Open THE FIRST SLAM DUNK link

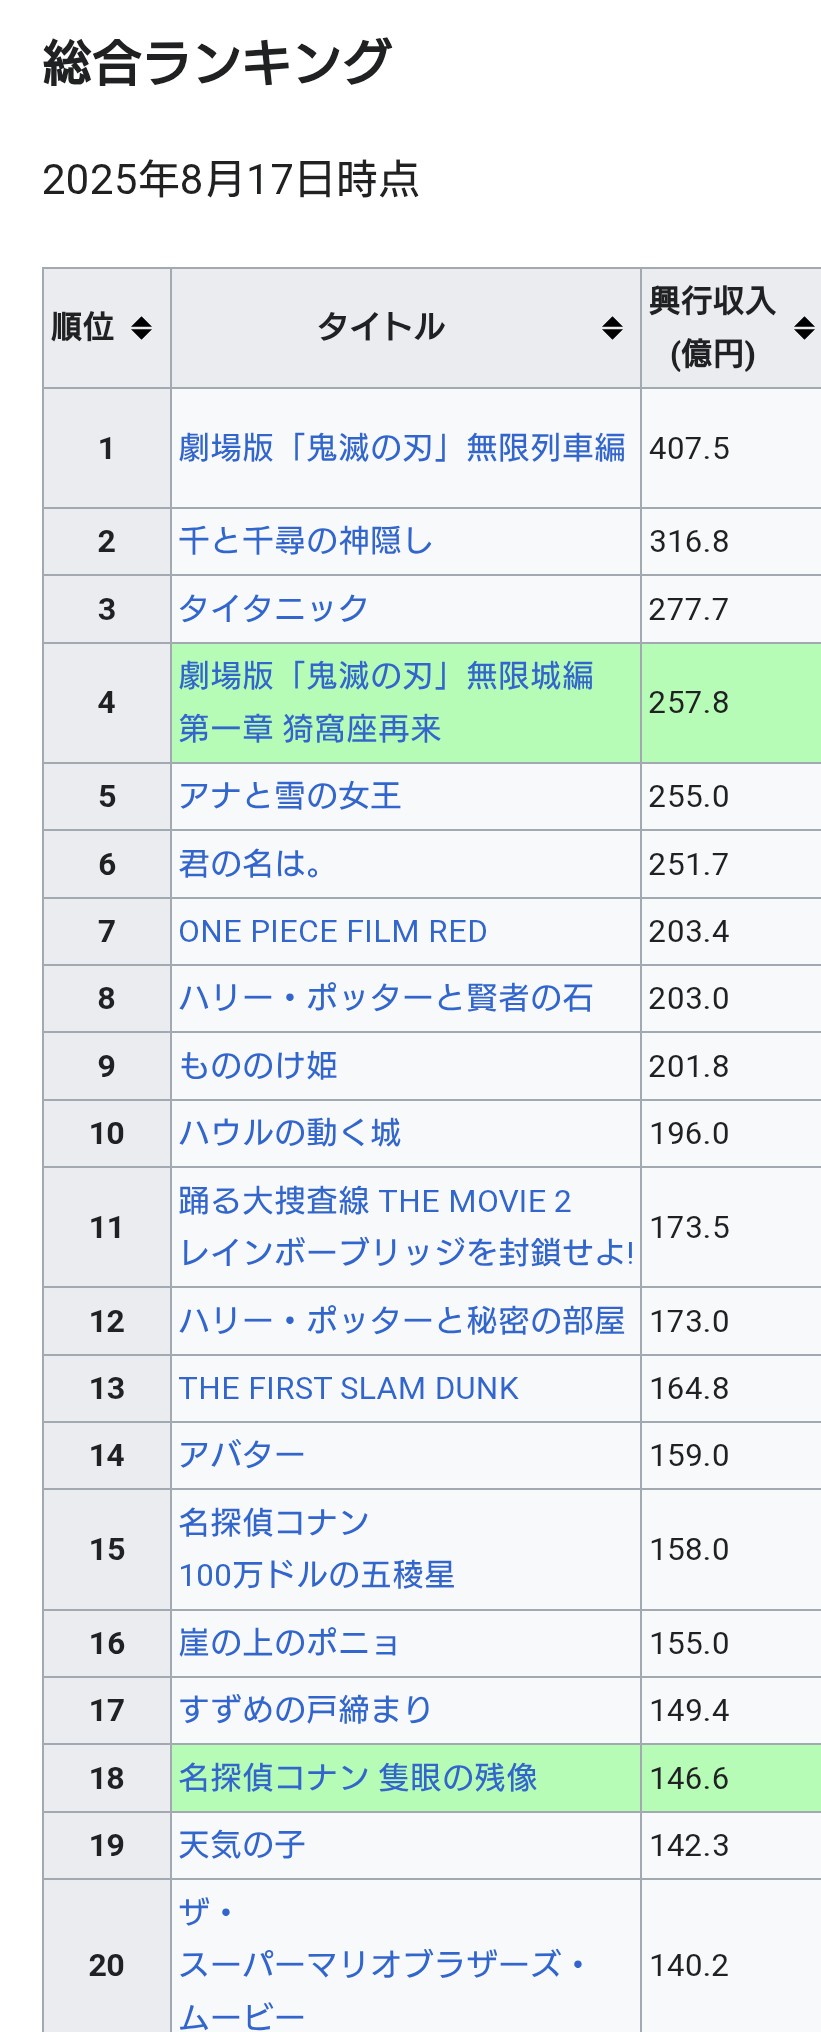click(x=348, y=1388)
